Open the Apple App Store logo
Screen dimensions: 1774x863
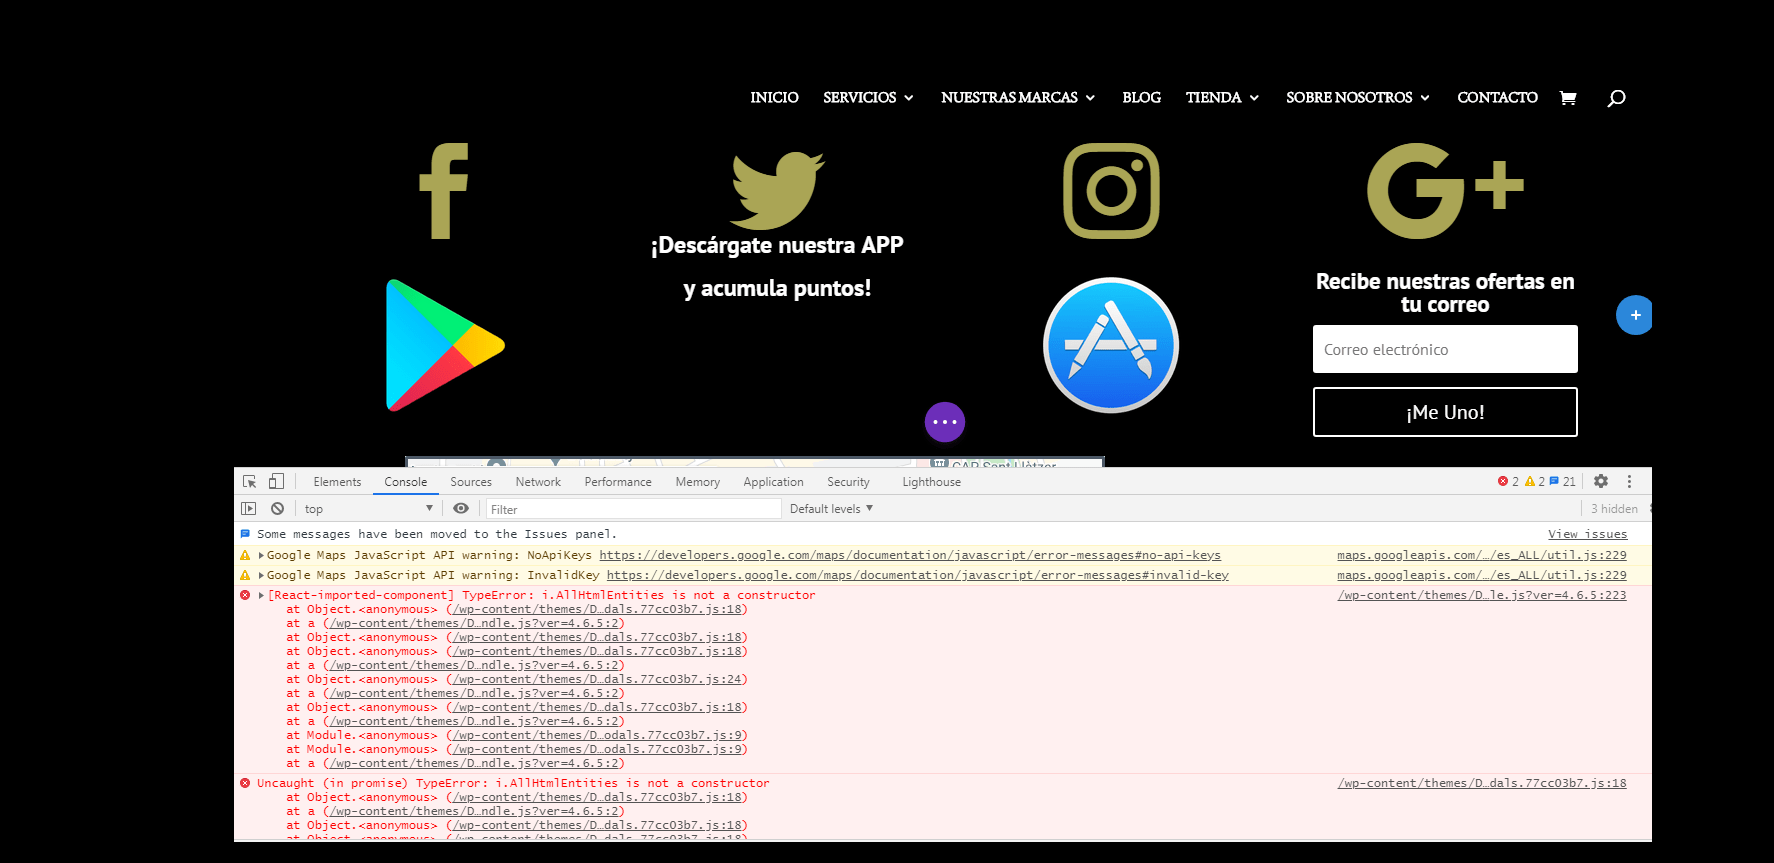click(x=1111, y=345)
